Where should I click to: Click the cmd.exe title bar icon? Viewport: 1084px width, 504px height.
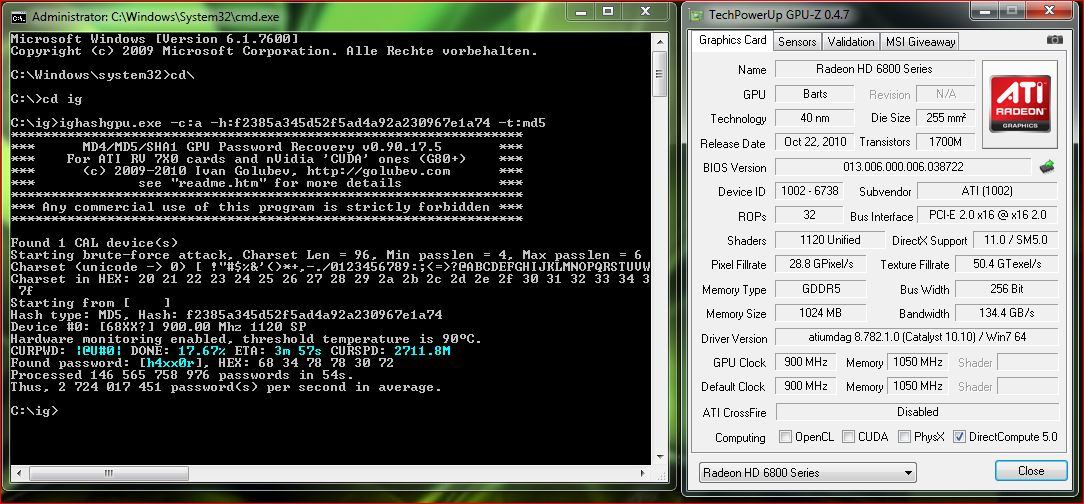21,15
